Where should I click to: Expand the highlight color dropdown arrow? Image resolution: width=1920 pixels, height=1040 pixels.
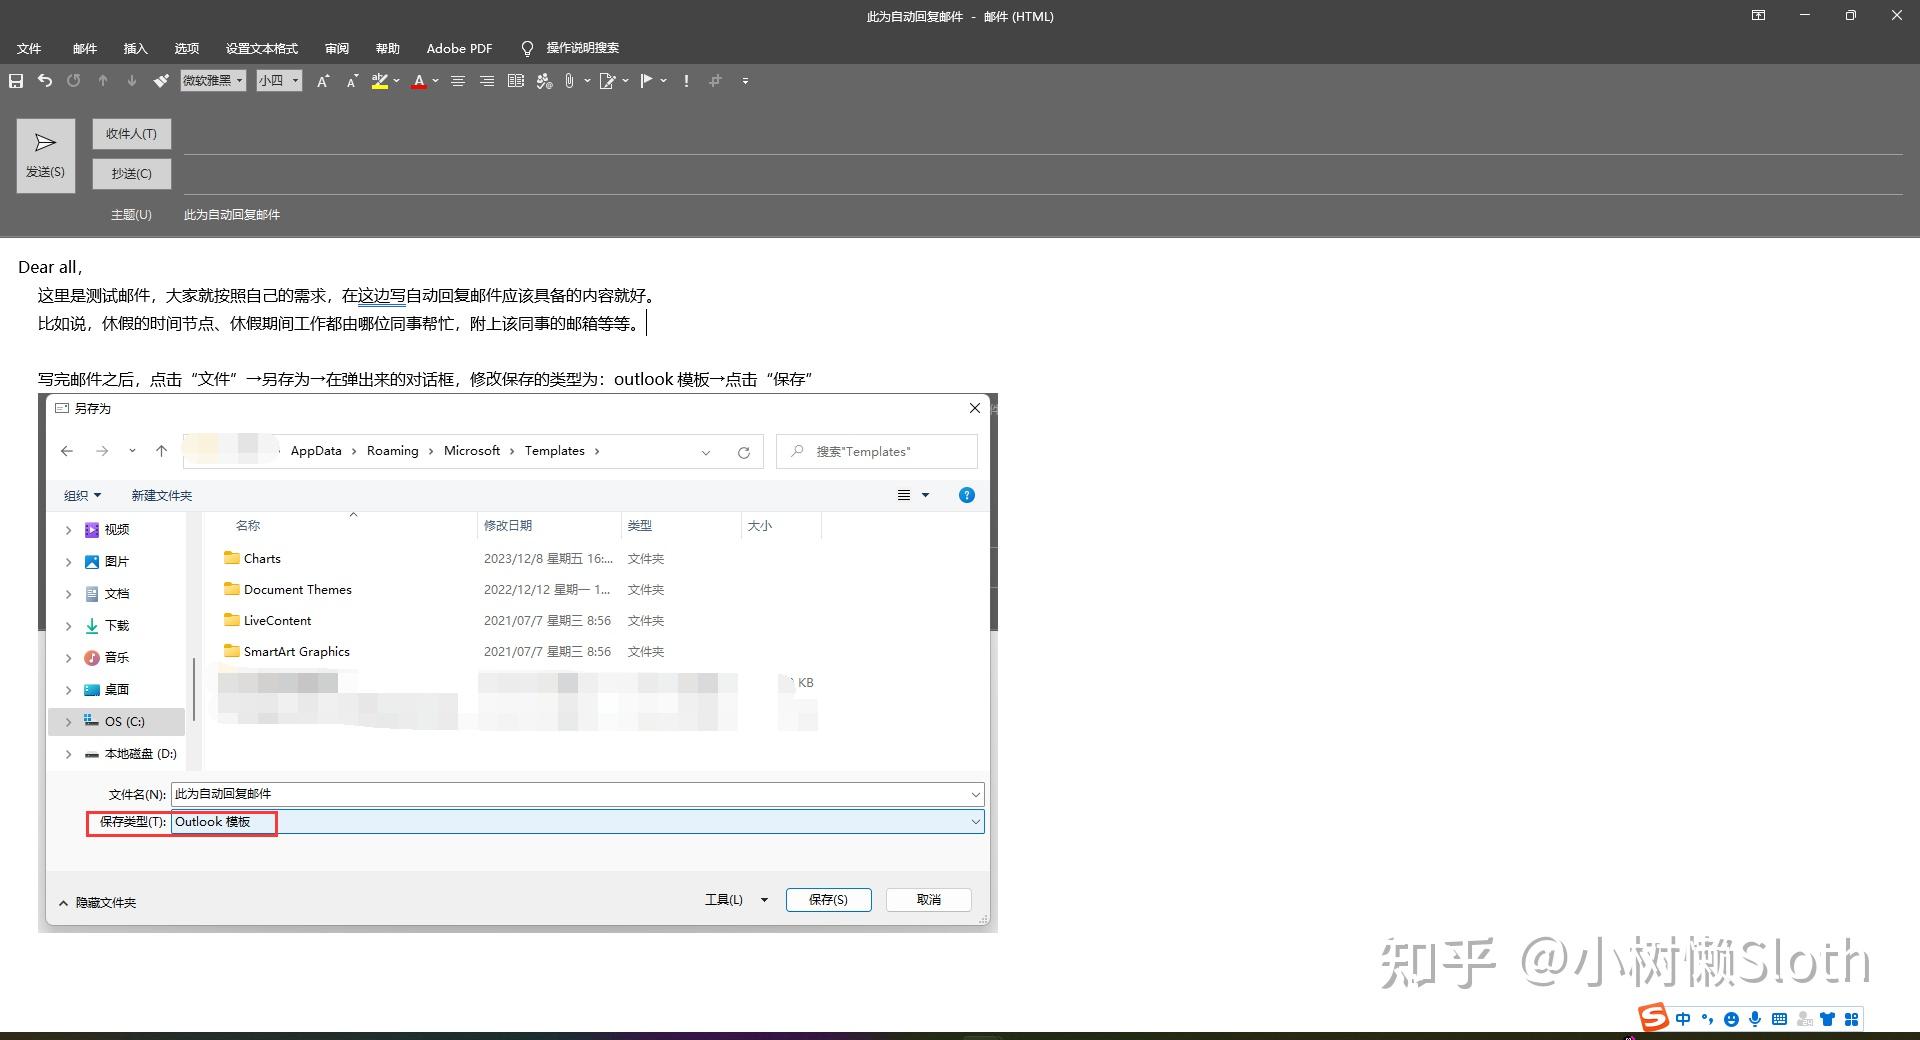pos(397,81)
